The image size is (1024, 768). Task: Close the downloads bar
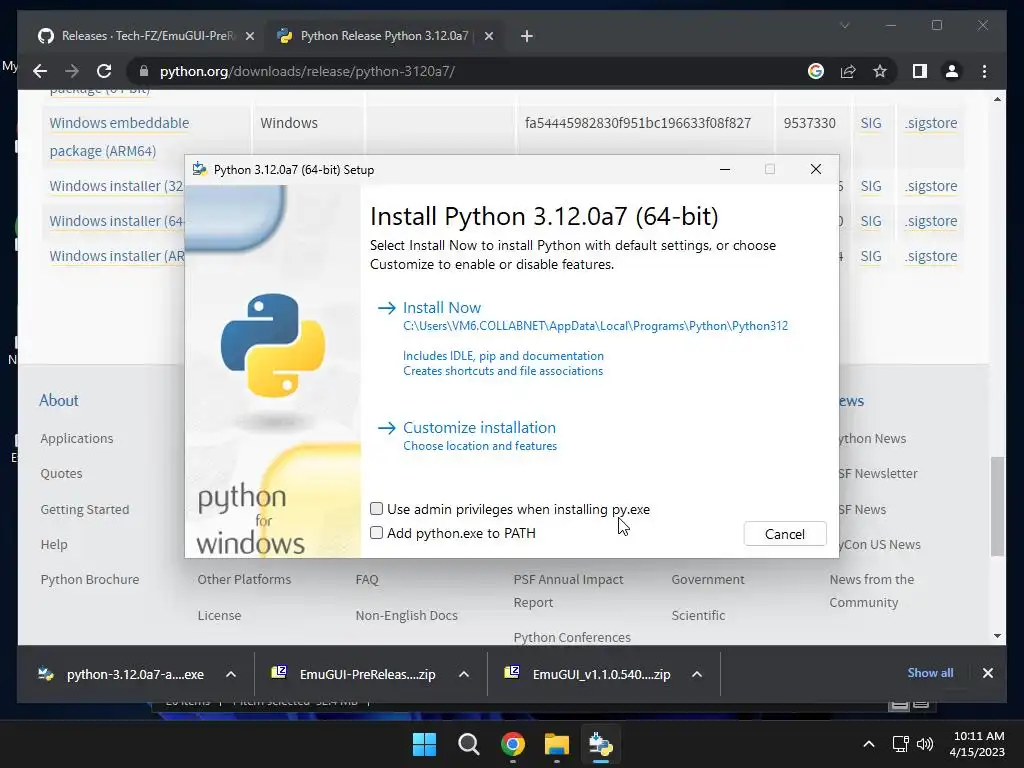987,673
